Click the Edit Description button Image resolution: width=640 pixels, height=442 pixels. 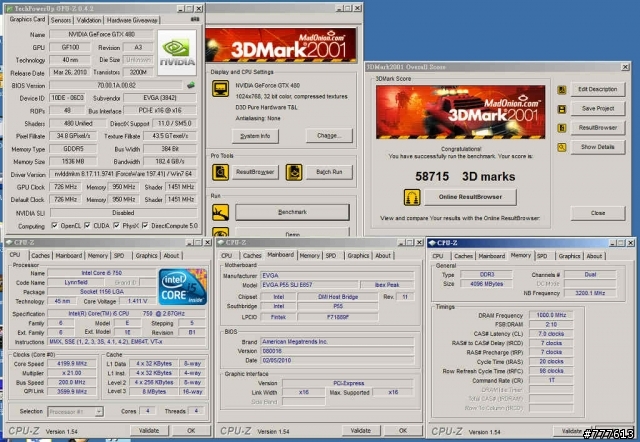point(598,89)
